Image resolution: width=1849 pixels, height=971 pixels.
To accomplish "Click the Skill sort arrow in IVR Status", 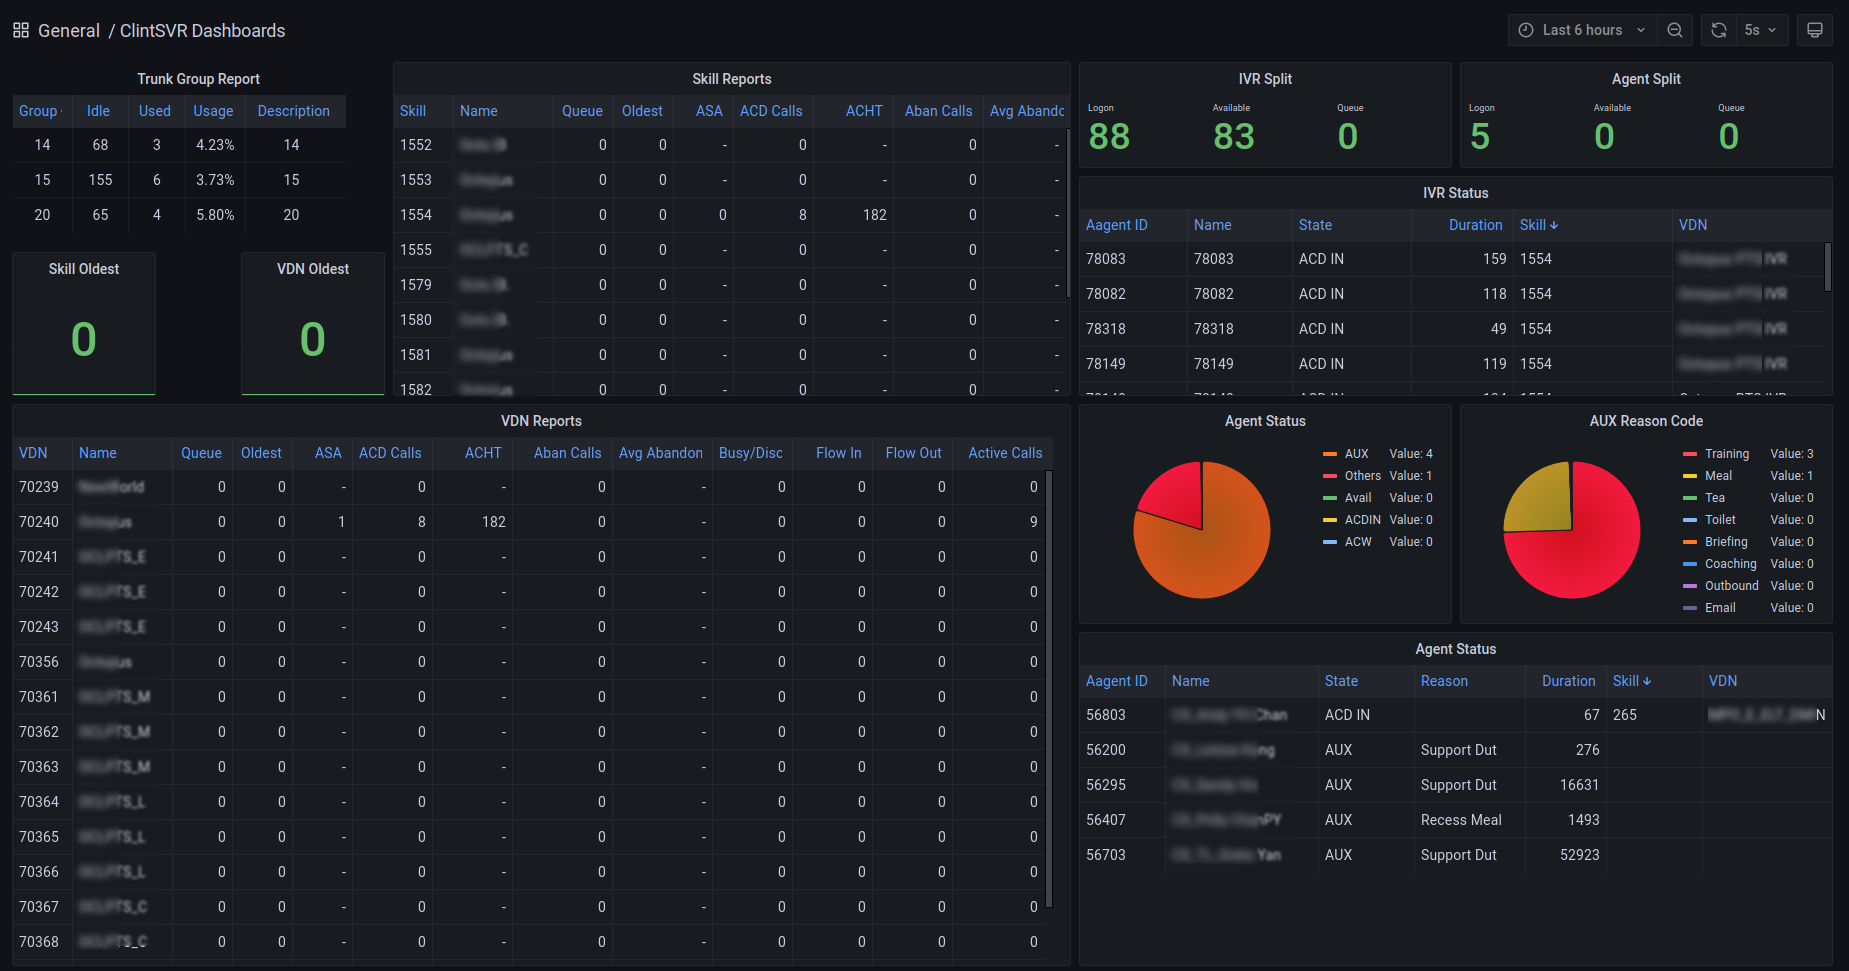I will coord(1554,226).
